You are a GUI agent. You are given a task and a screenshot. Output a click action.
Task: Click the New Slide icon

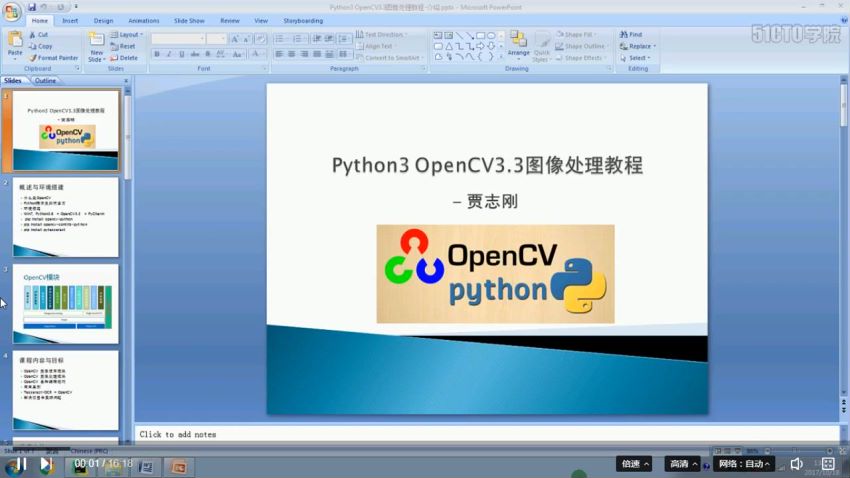pos(96,40)
